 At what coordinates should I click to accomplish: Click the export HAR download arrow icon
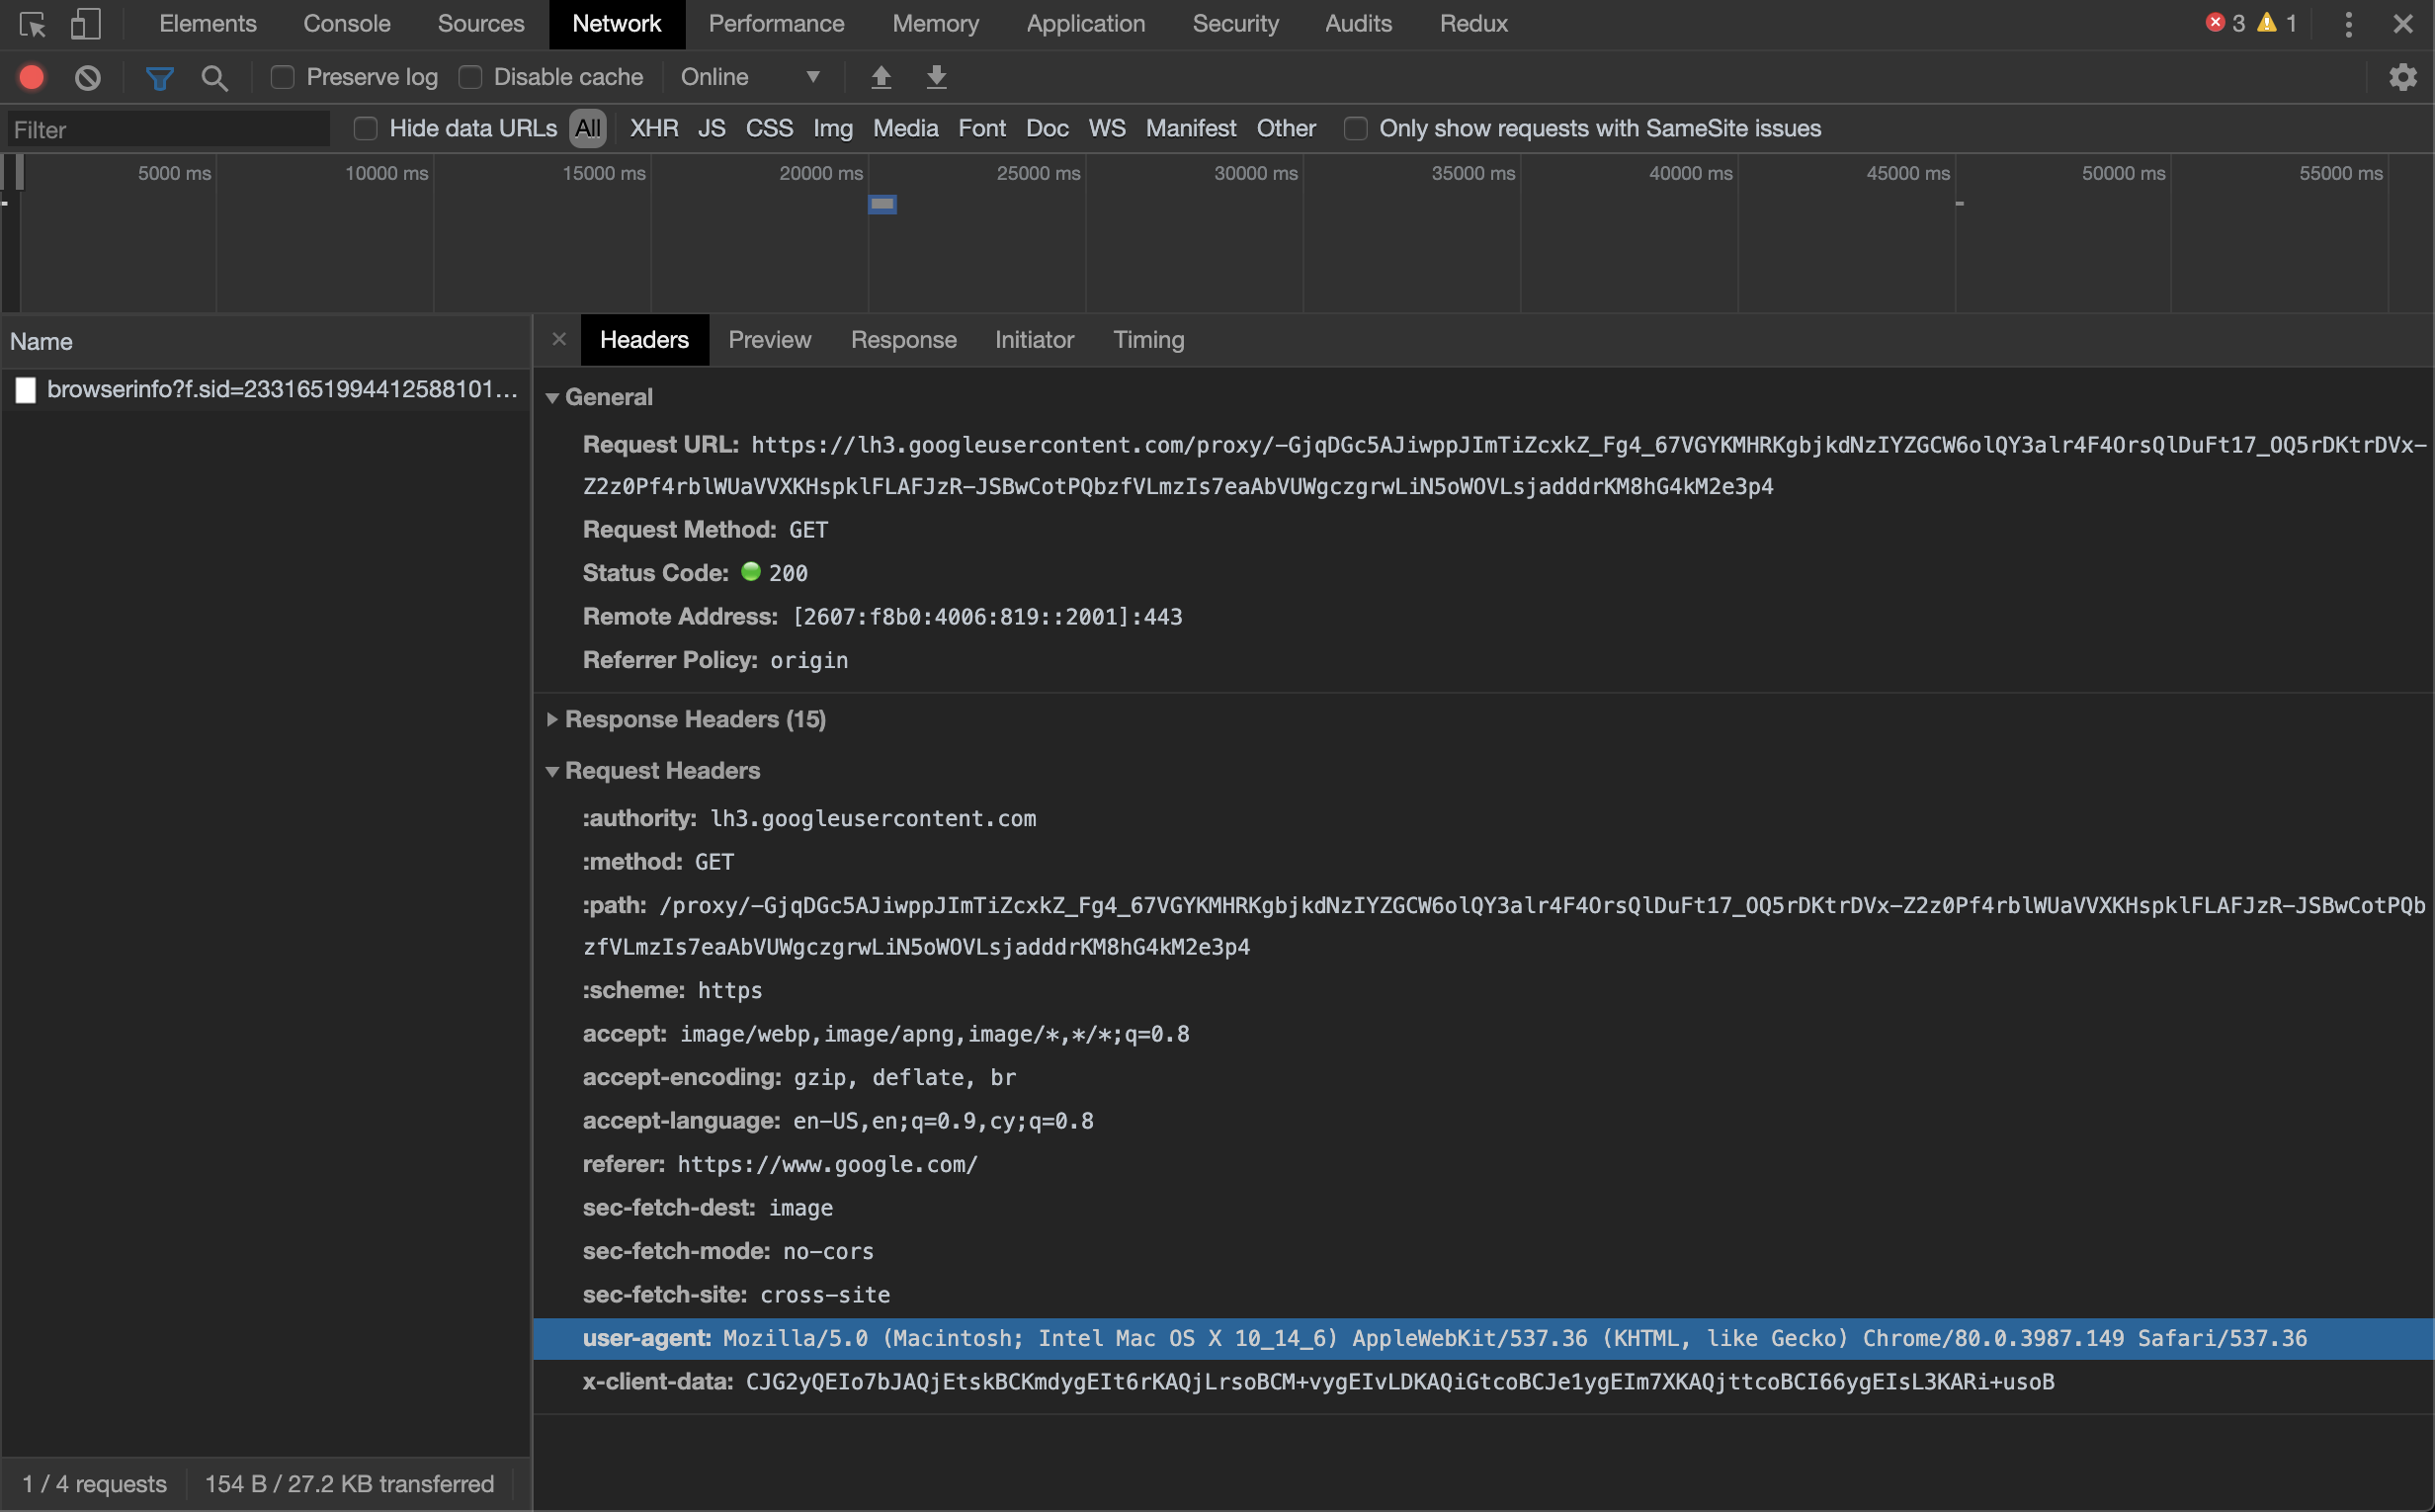click(x=936, y=77)
